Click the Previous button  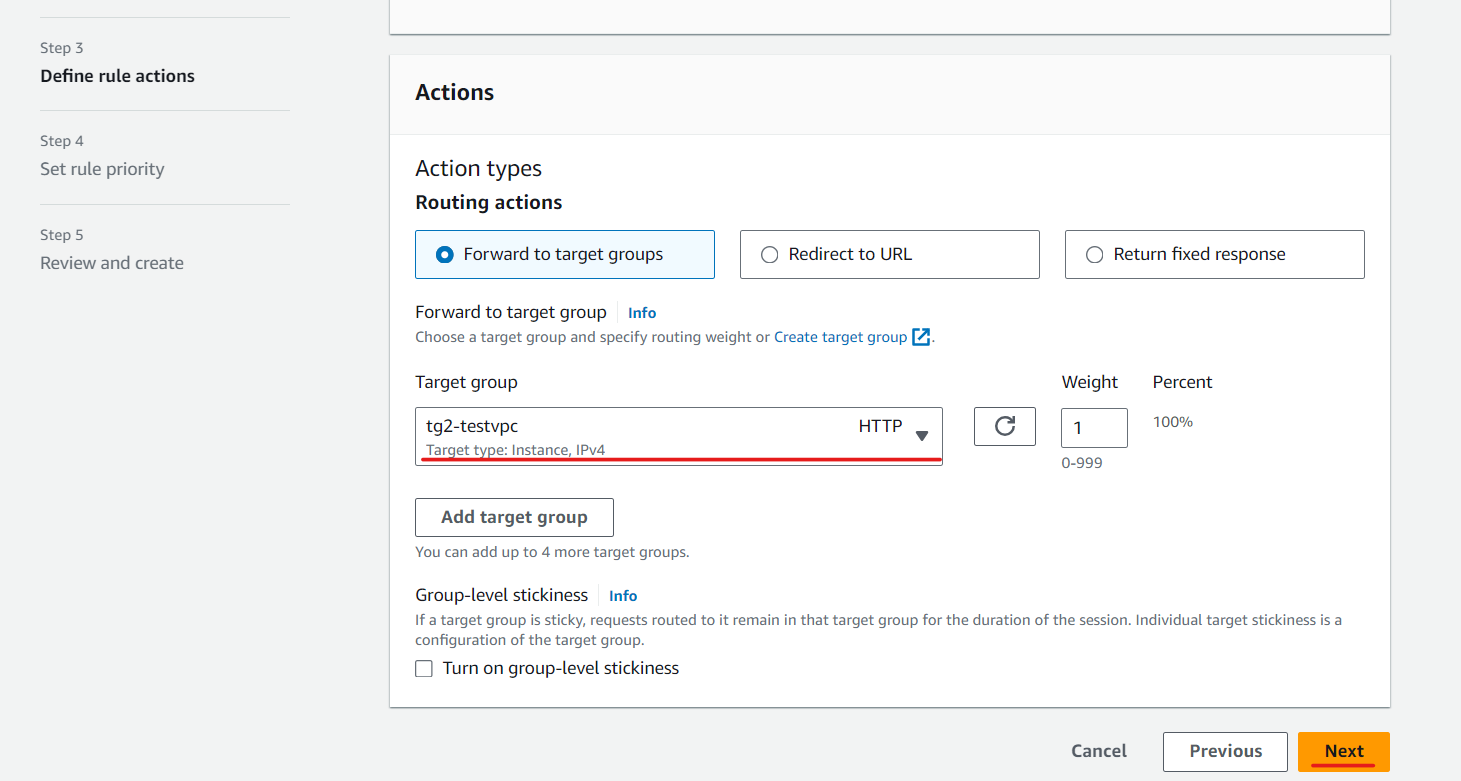pos(1225,751)
